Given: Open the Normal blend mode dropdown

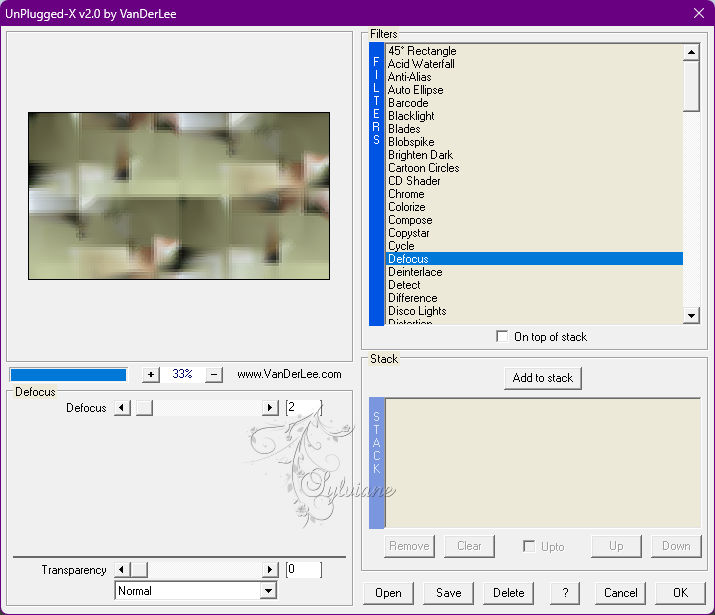Looking at the screenshot, I should click(269, 591).
